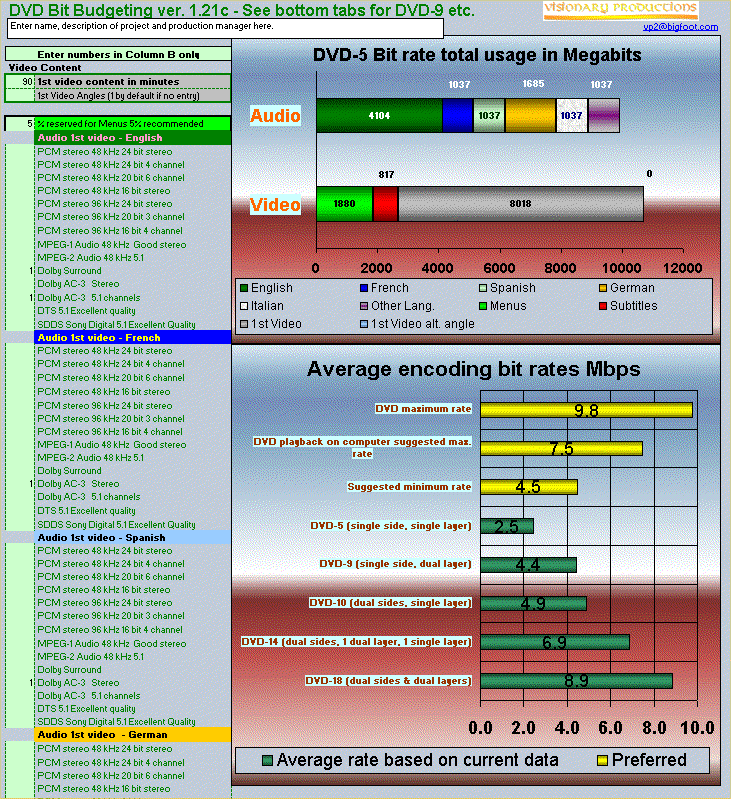
Task: Select the DVD-9 4.4 rate bar
Action: 528,565
